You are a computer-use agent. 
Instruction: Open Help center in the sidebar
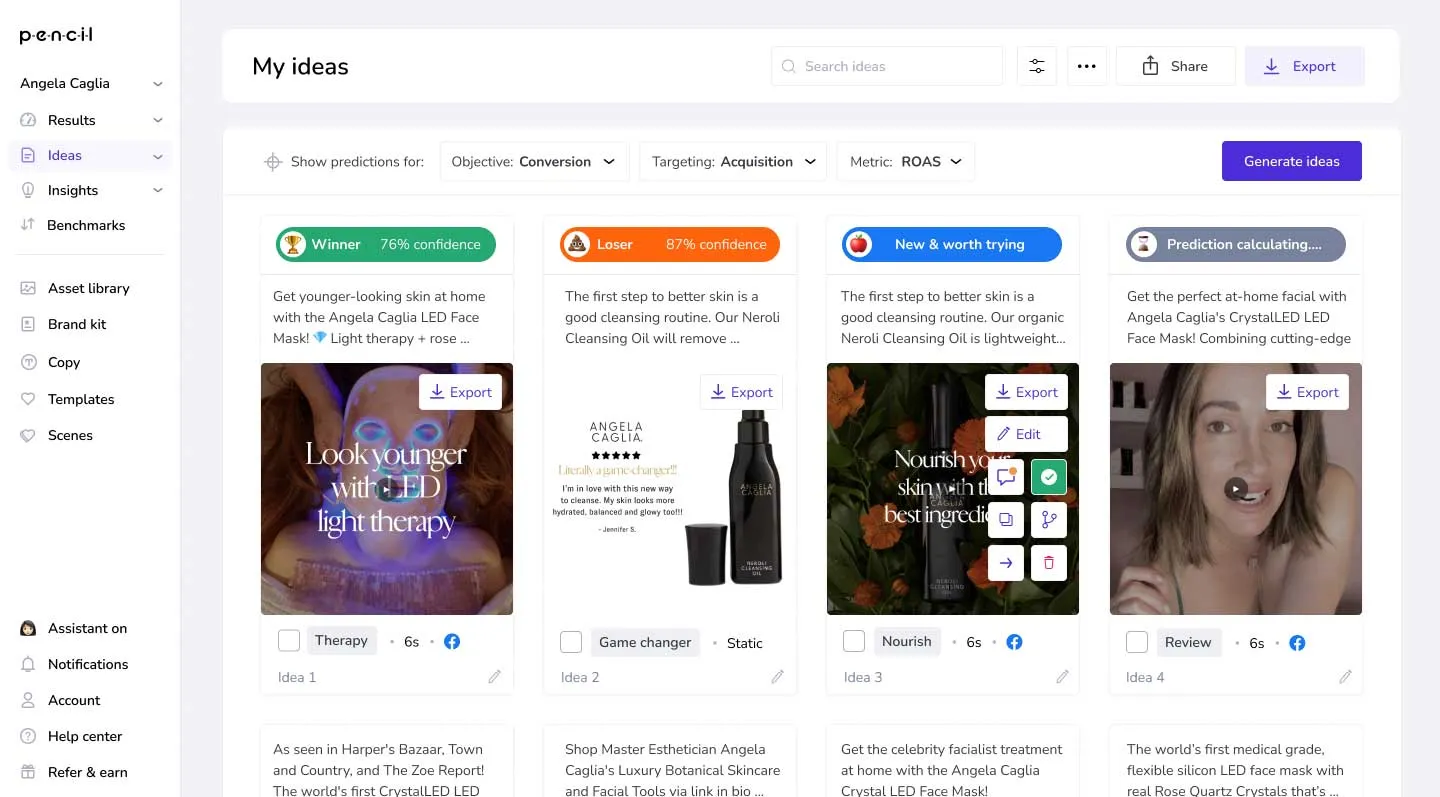85,736
